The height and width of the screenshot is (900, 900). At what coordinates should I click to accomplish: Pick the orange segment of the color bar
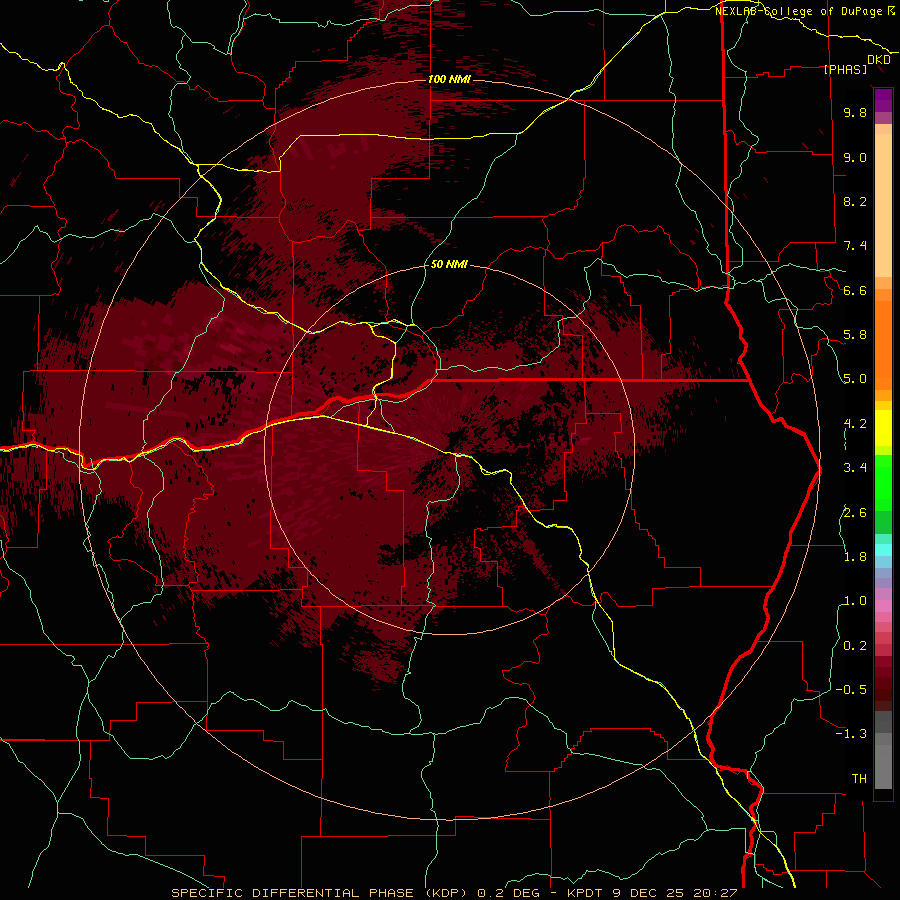point(883,344)
